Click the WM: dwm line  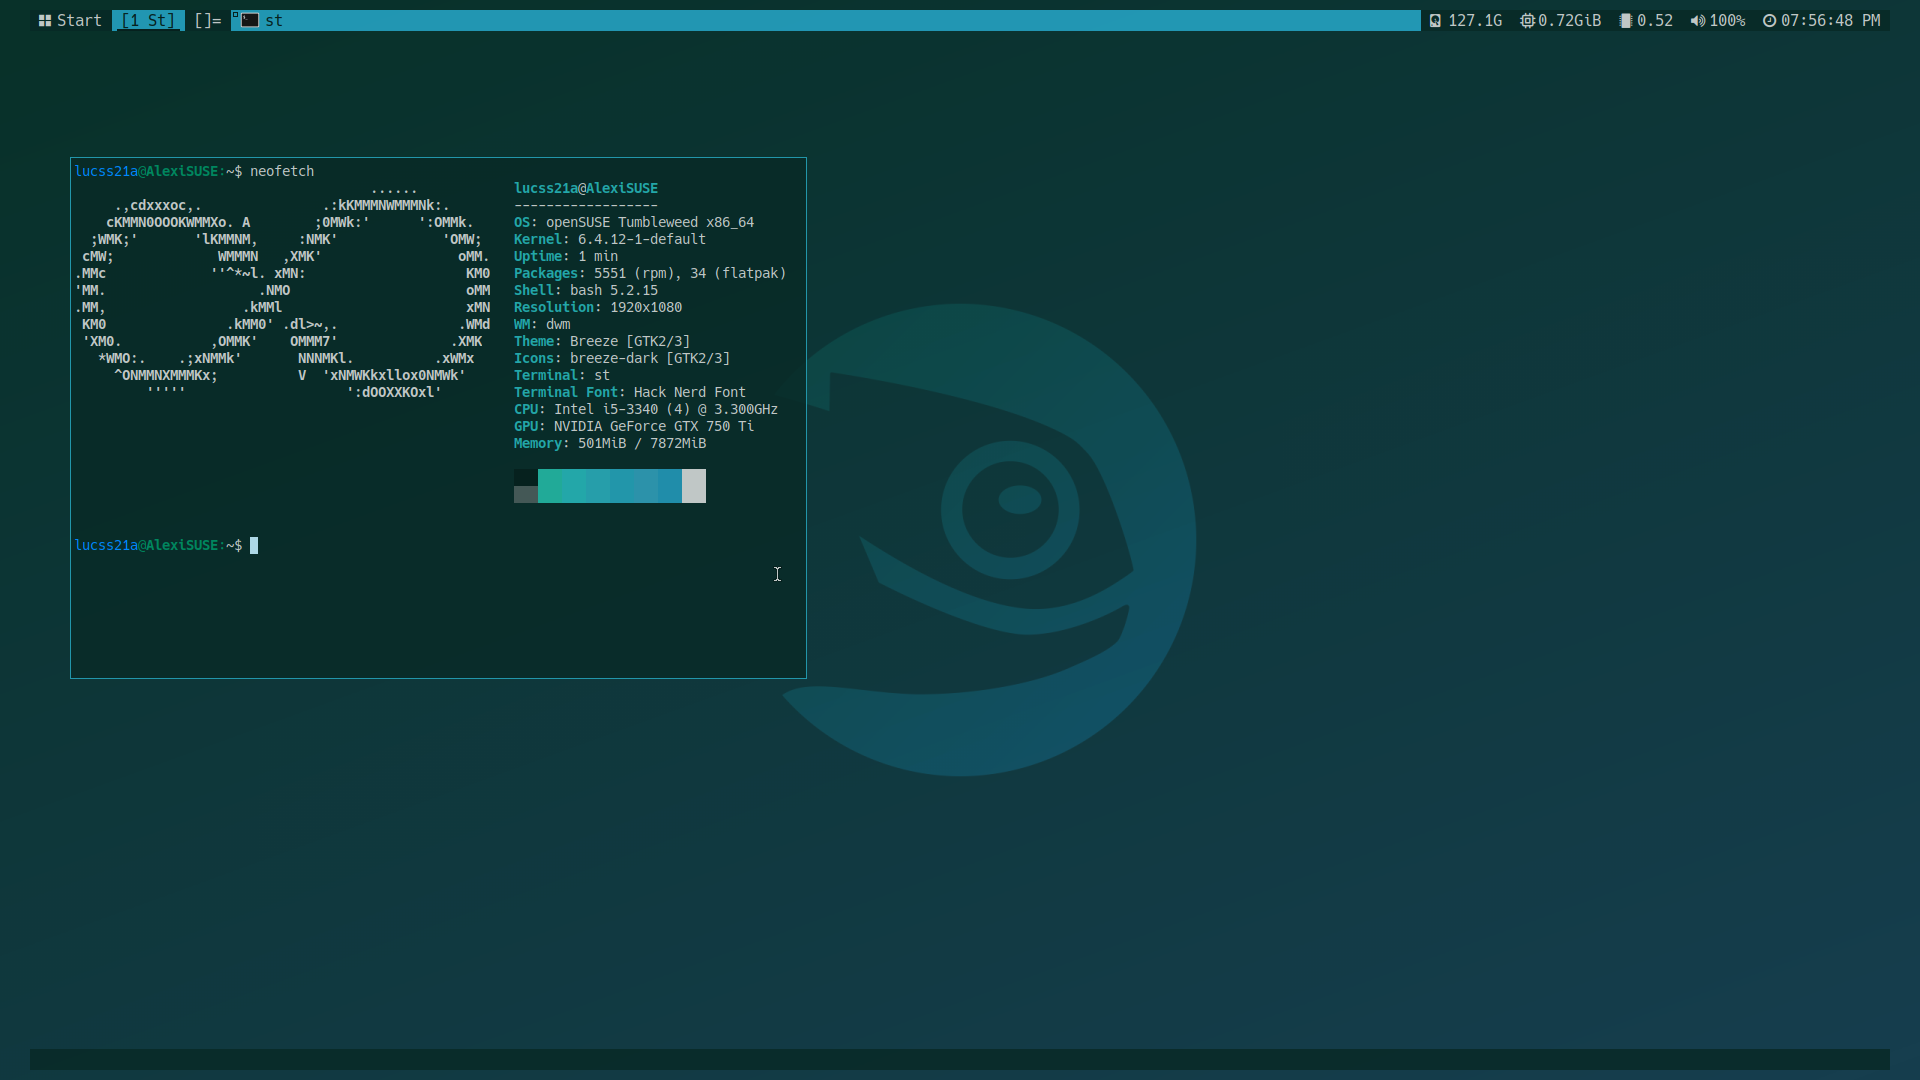pyautogui.click(x=542, y=324)
